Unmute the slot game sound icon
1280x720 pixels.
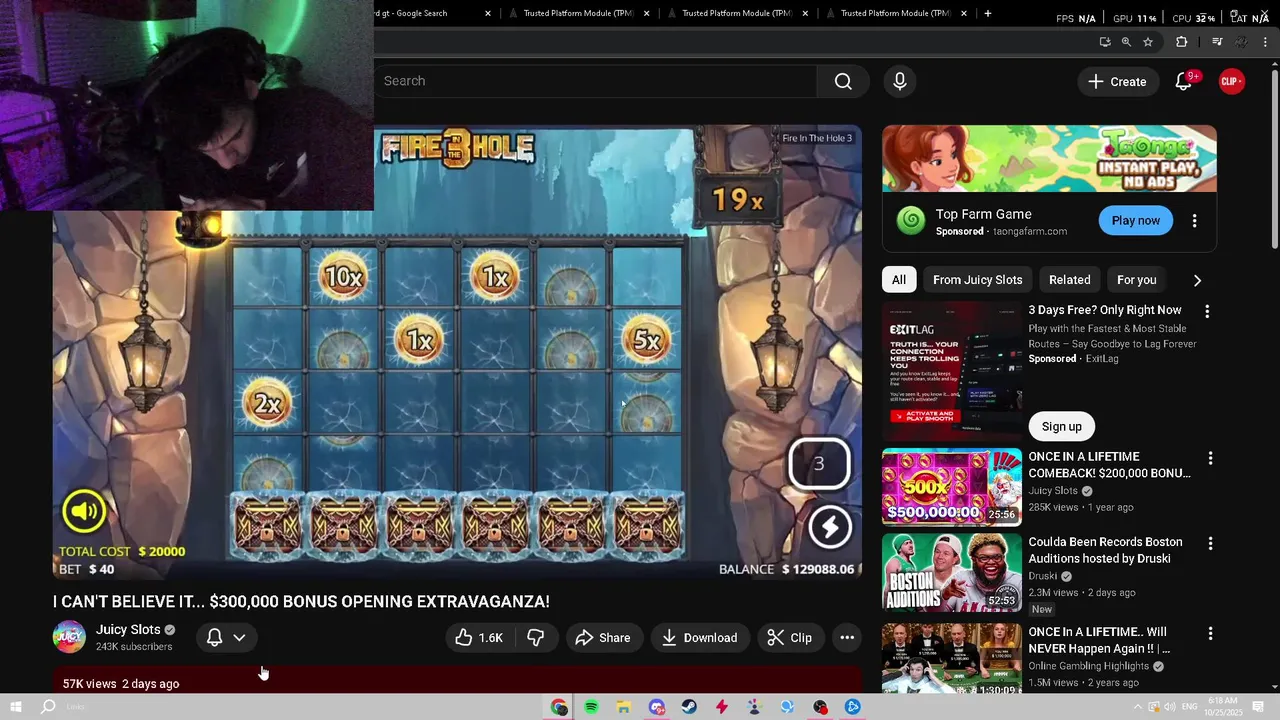[84, 512]
